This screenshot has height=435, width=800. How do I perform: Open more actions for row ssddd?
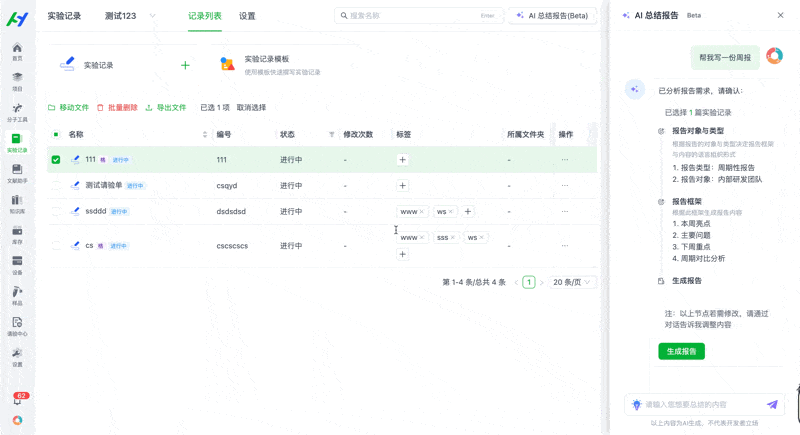click(565, 211)
